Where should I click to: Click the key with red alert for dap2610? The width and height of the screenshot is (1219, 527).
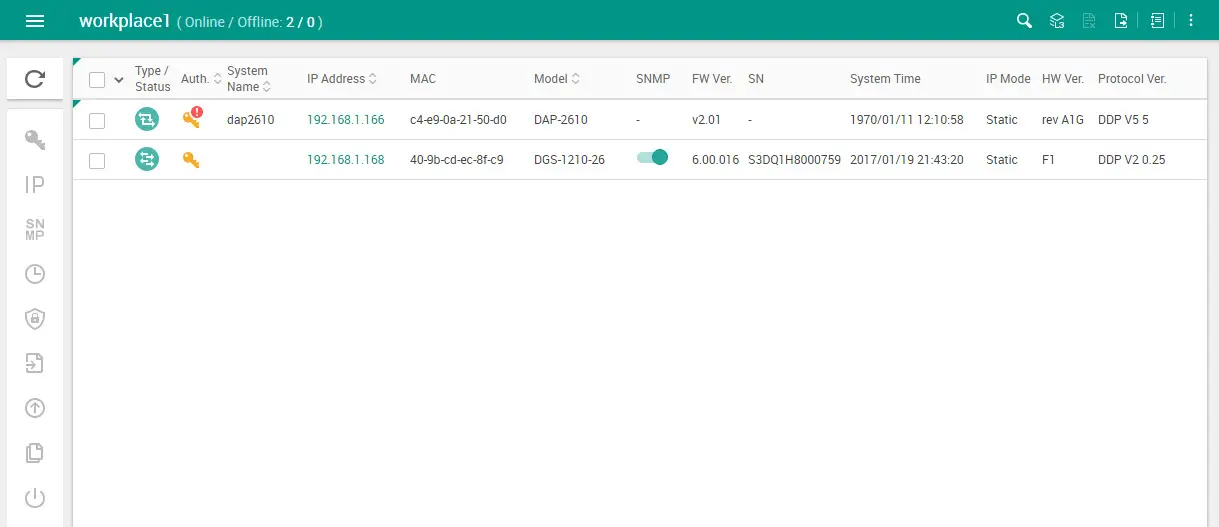pos(192,118)
